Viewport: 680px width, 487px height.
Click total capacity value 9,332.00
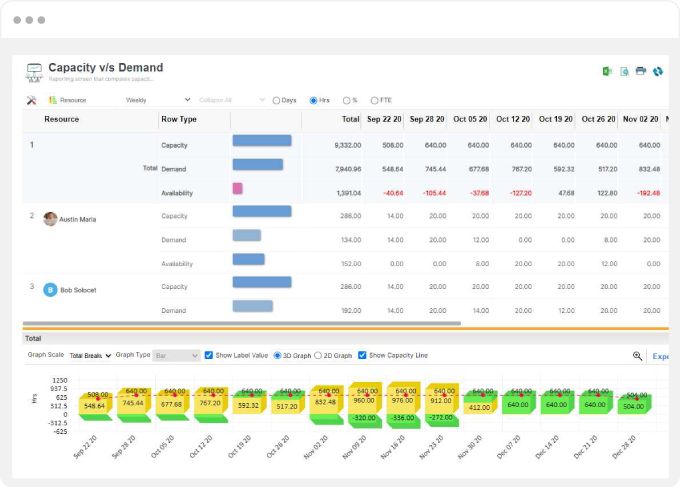point(348,145)
